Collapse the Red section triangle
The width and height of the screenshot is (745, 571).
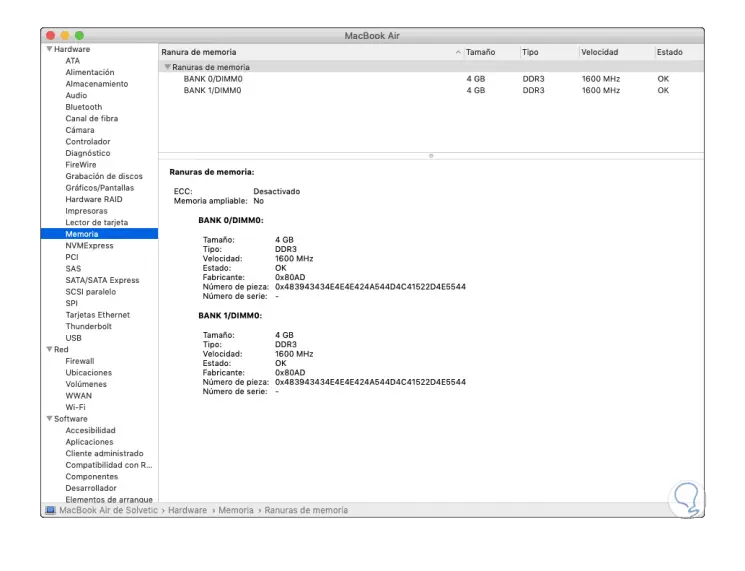click(49, 349)
